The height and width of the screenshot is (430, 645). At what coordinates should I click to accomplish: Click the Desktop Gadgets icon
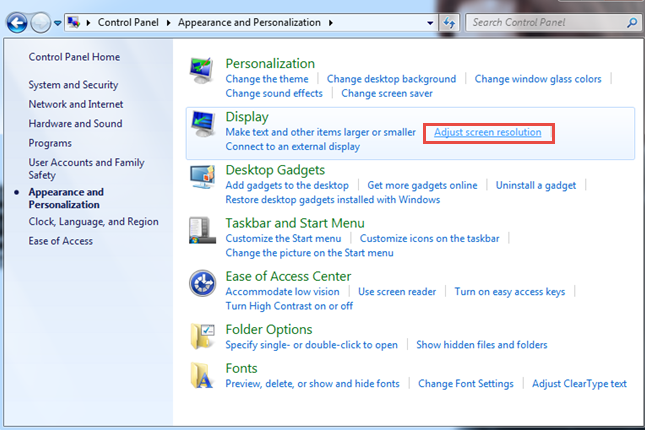[x=202, y=176]
